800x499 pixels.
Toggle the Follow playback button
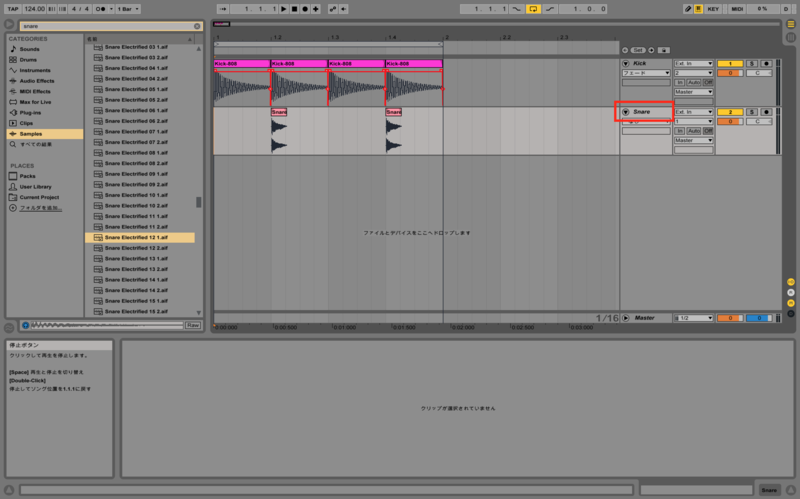tap(223, 9)
